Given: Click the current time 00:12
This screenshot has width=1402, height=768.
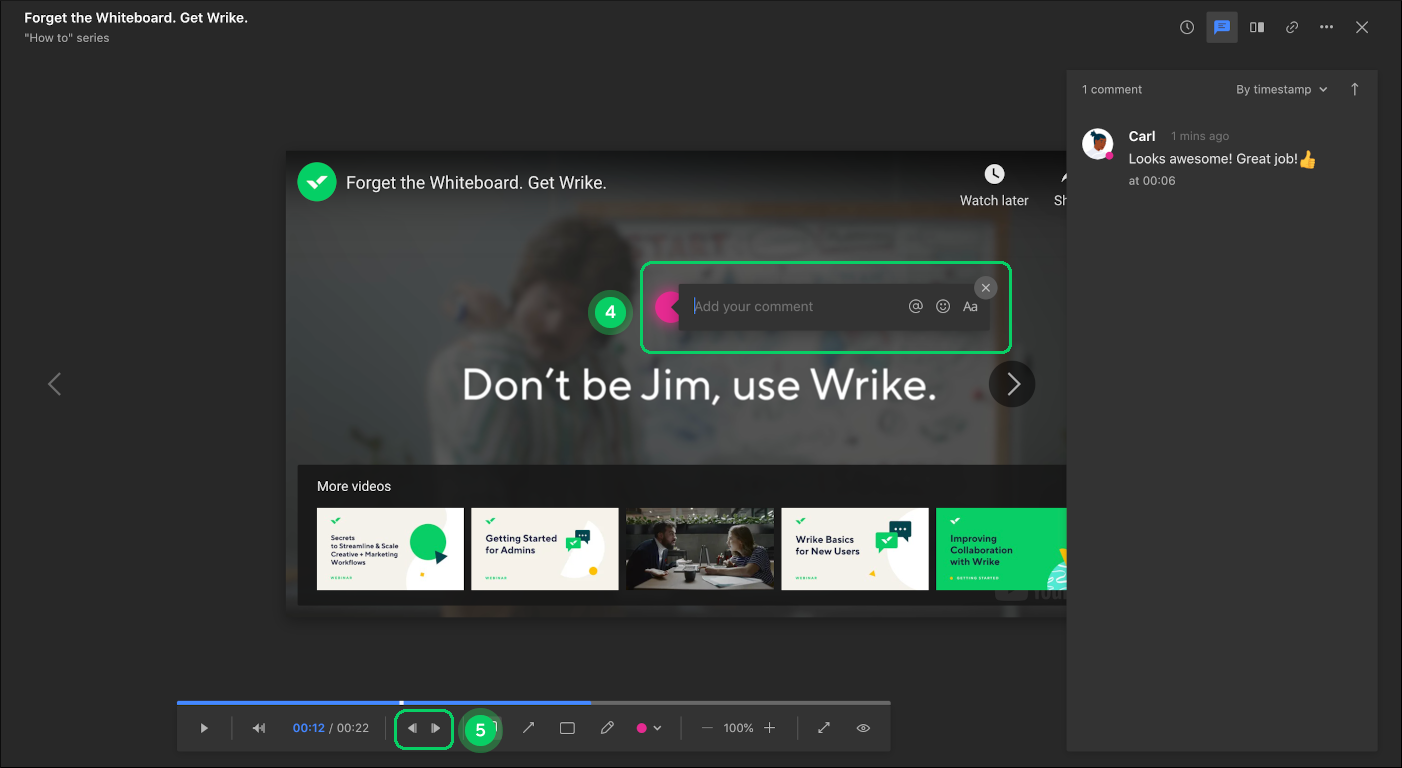Looking at the screenshot, I should (309, 728).
